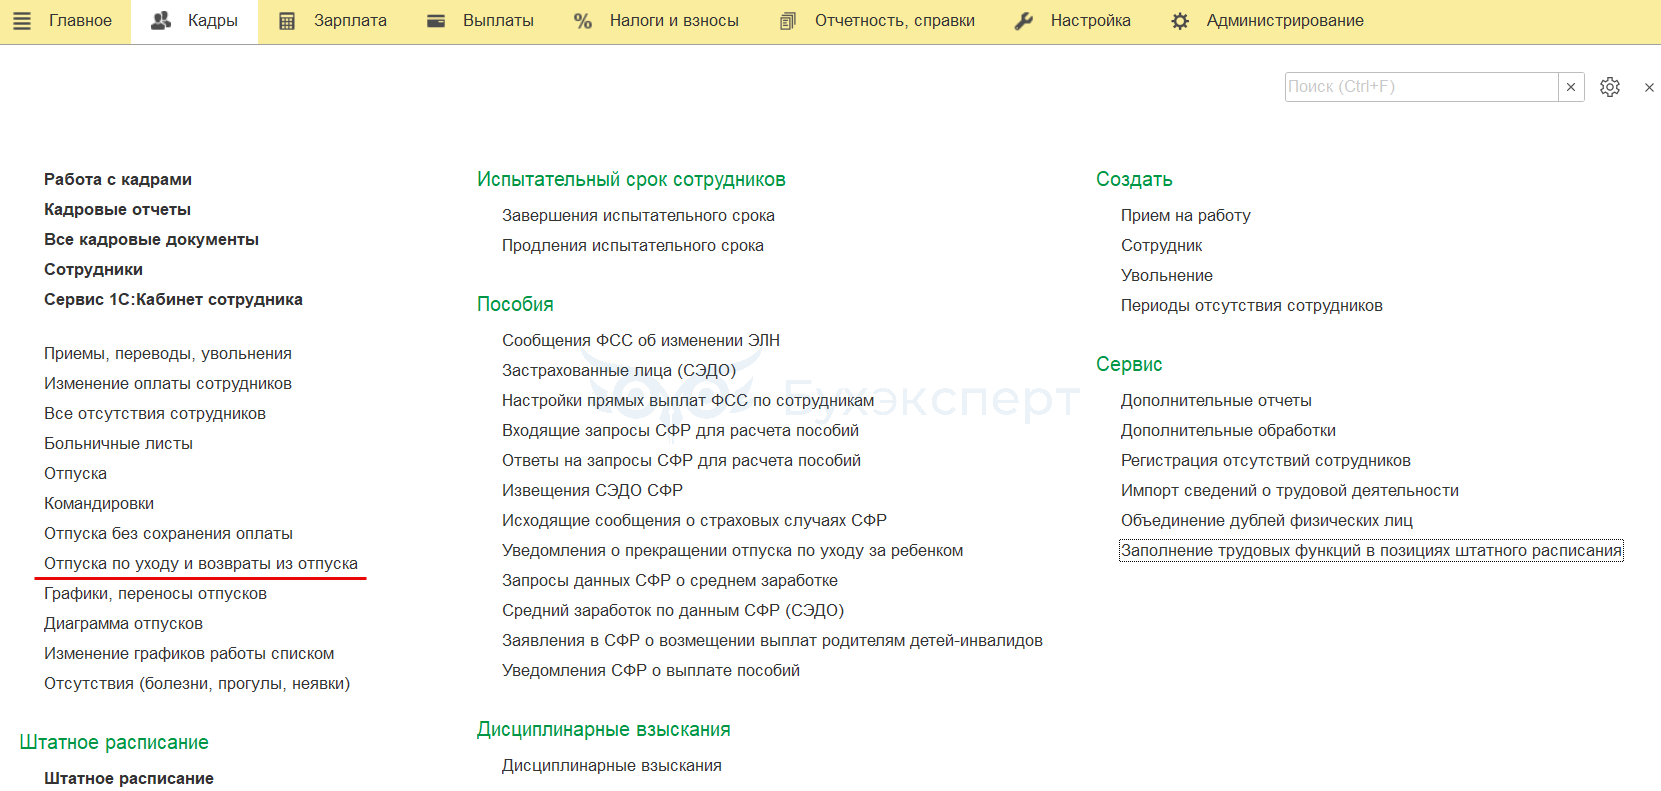Create a new Сотрудник
The width and height of the screenshot is (1661, 791).
(1162, 246)
